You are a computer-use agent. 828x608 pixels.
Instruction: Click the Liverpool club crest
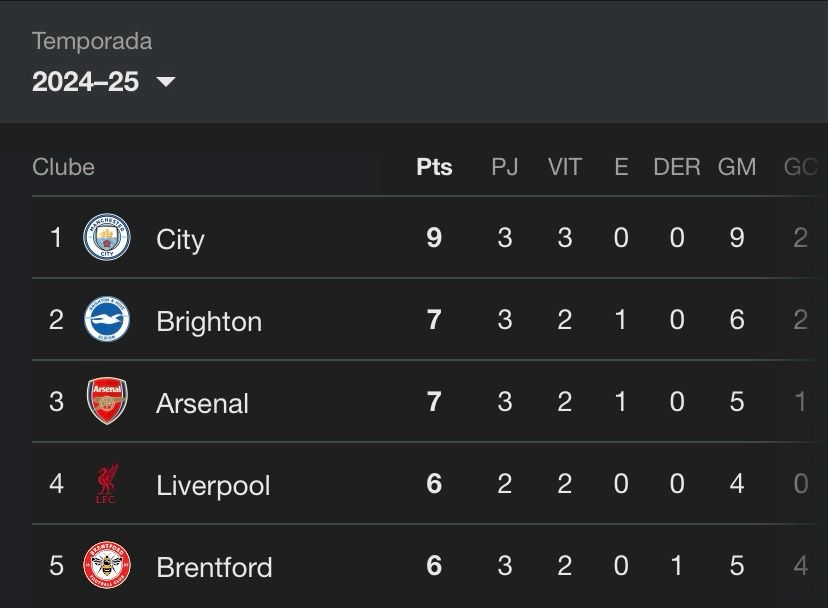pos(107,485)
